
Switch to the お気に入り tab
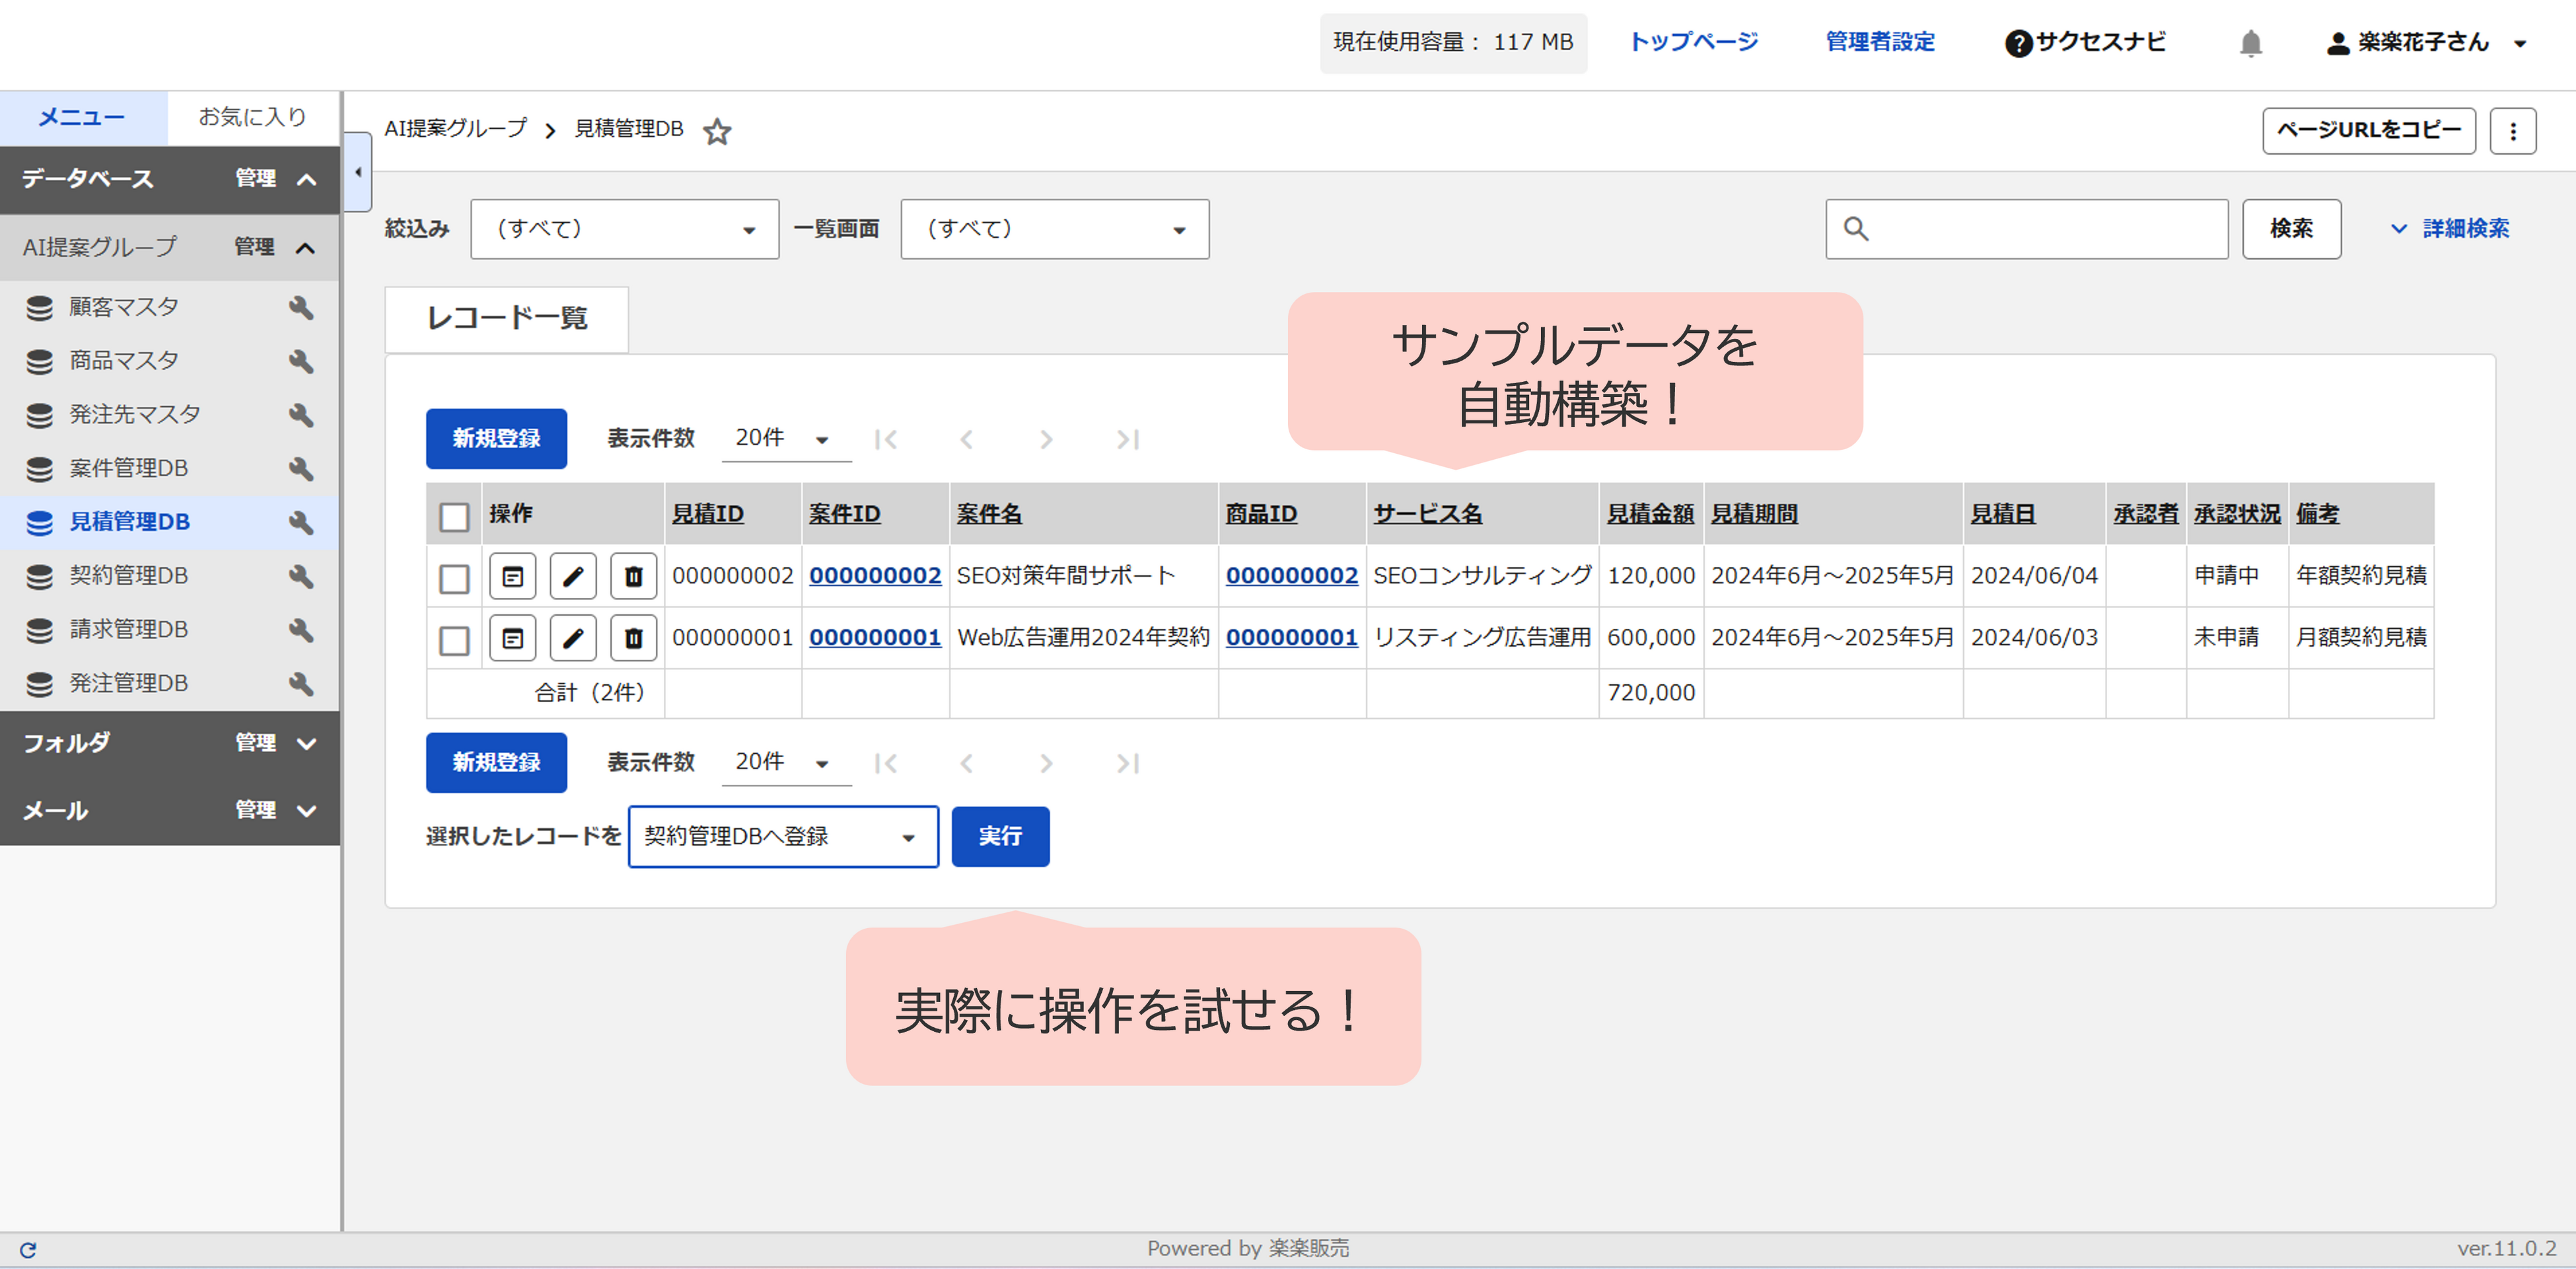coord(252,117)
